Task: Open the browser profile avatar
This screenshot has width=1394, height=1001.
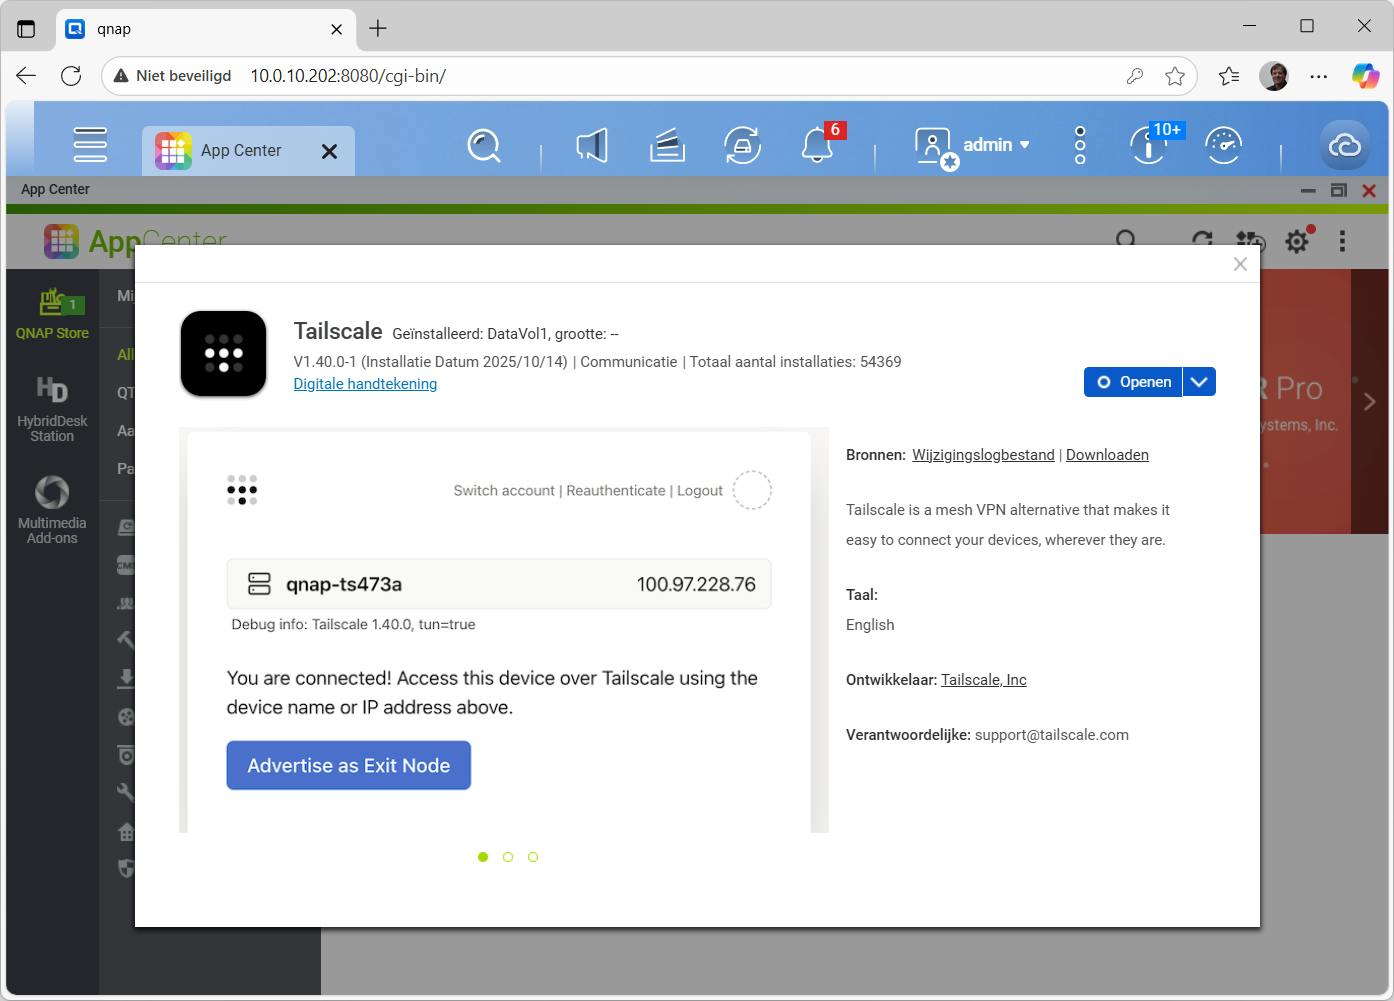Action: tap(1274, 76)
